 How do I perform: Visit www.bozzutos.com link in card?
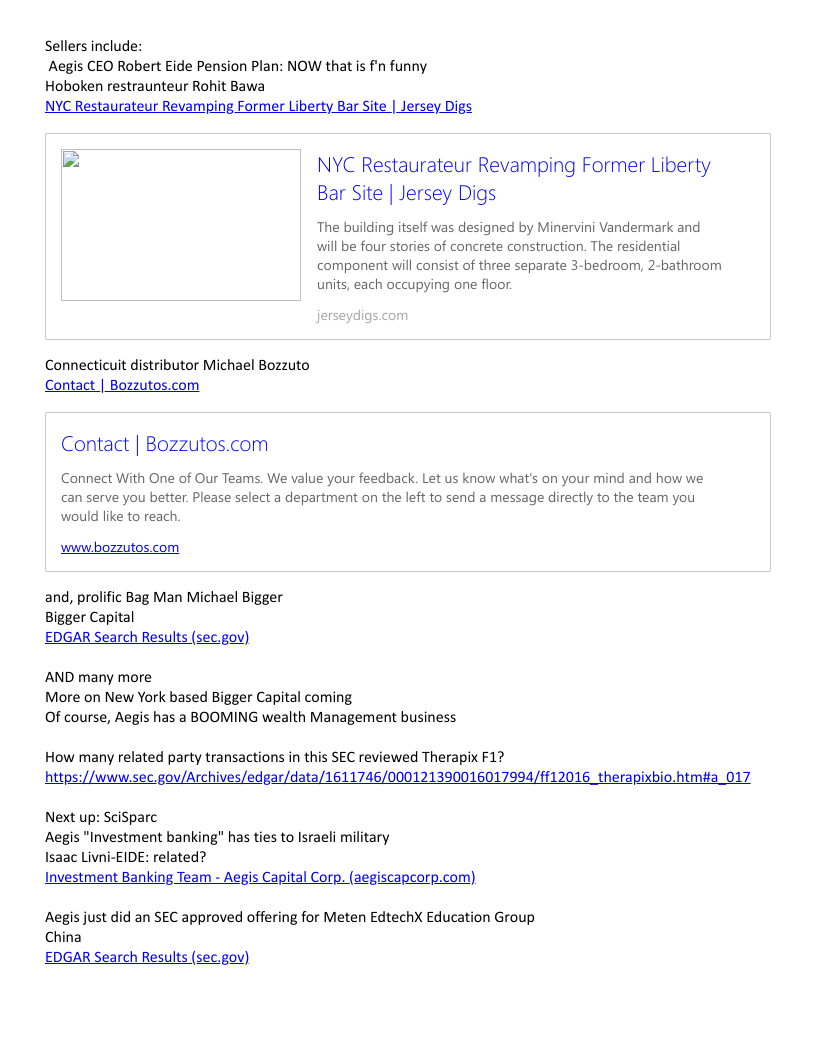tap(120, 548)
